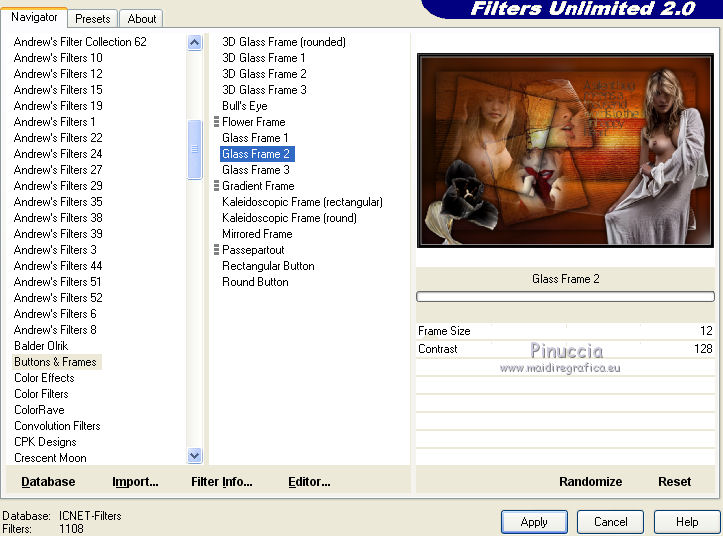Select Andrew's Filters 10 category
The height and width of the screenshot is (536, 723).
pos(58,58)
